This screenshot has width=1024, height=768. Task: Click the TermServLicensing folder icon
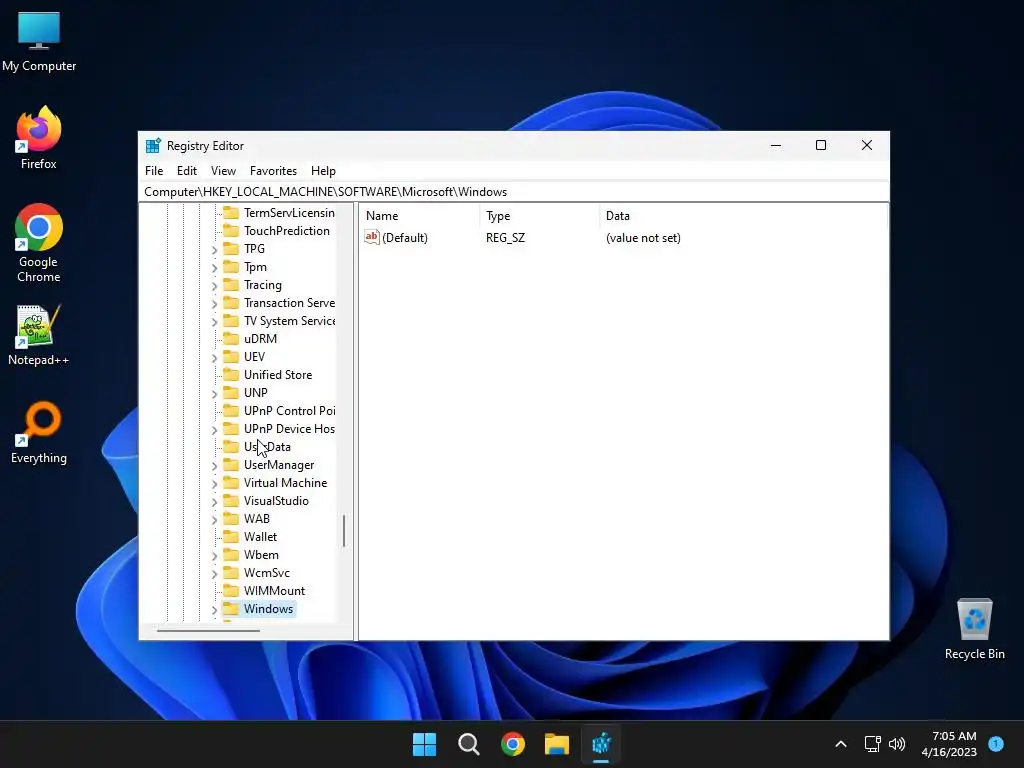tap(231, 213)
